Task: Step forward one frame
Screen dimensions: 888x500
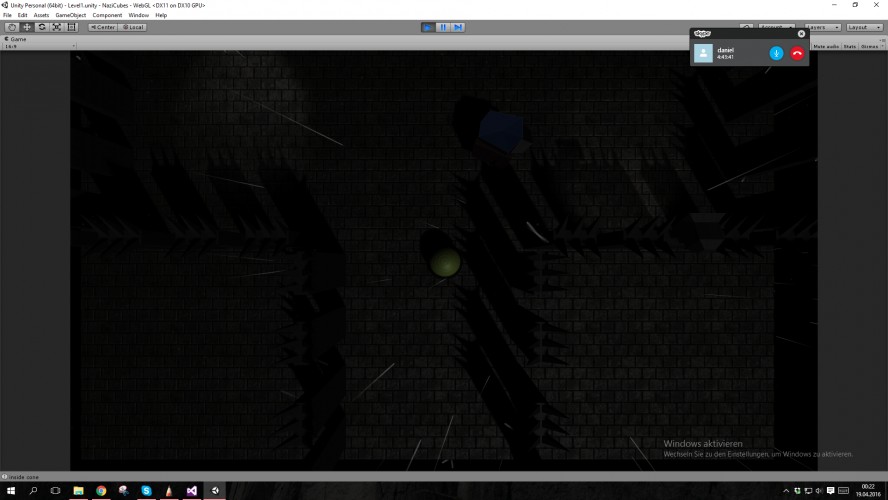Action: point(458,27)
